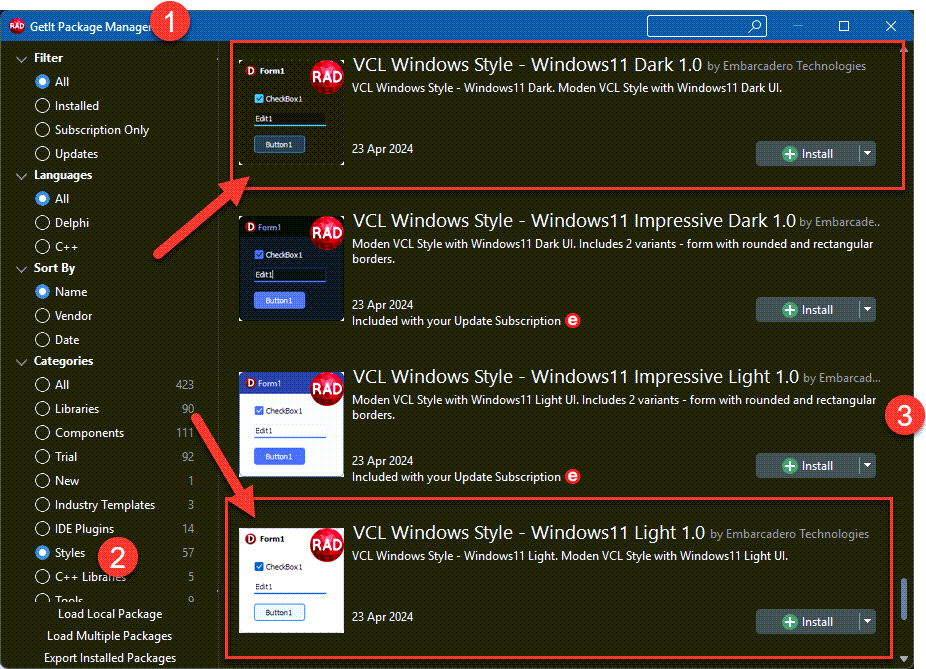Image resolution: width=926 pixels, height=669 pixels.
Task: Select the Installed filter option
Action: click(42, 106)
